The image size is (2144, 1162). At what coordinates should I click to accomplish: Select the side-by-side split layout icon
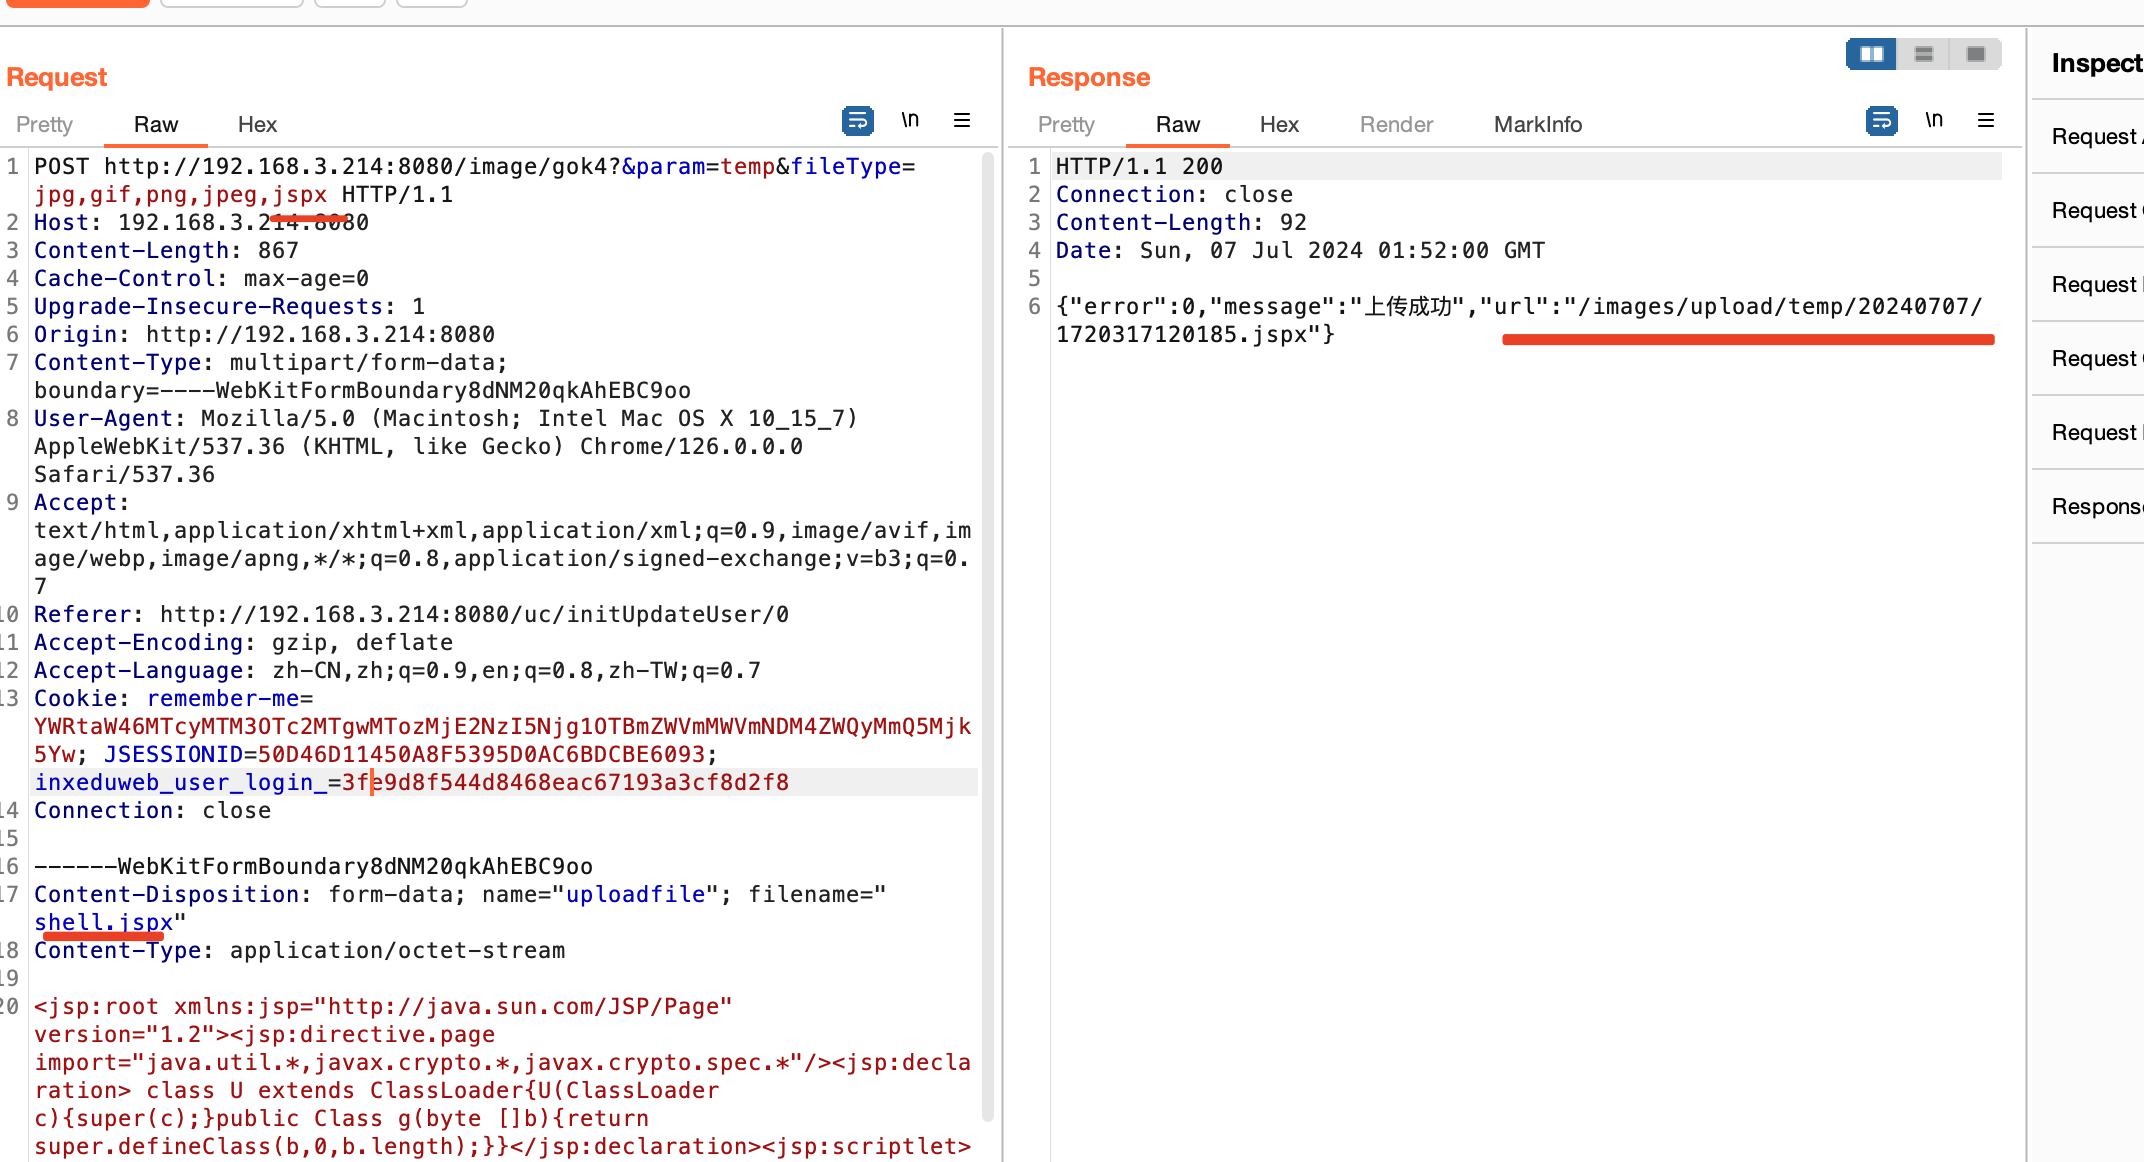1871,54
